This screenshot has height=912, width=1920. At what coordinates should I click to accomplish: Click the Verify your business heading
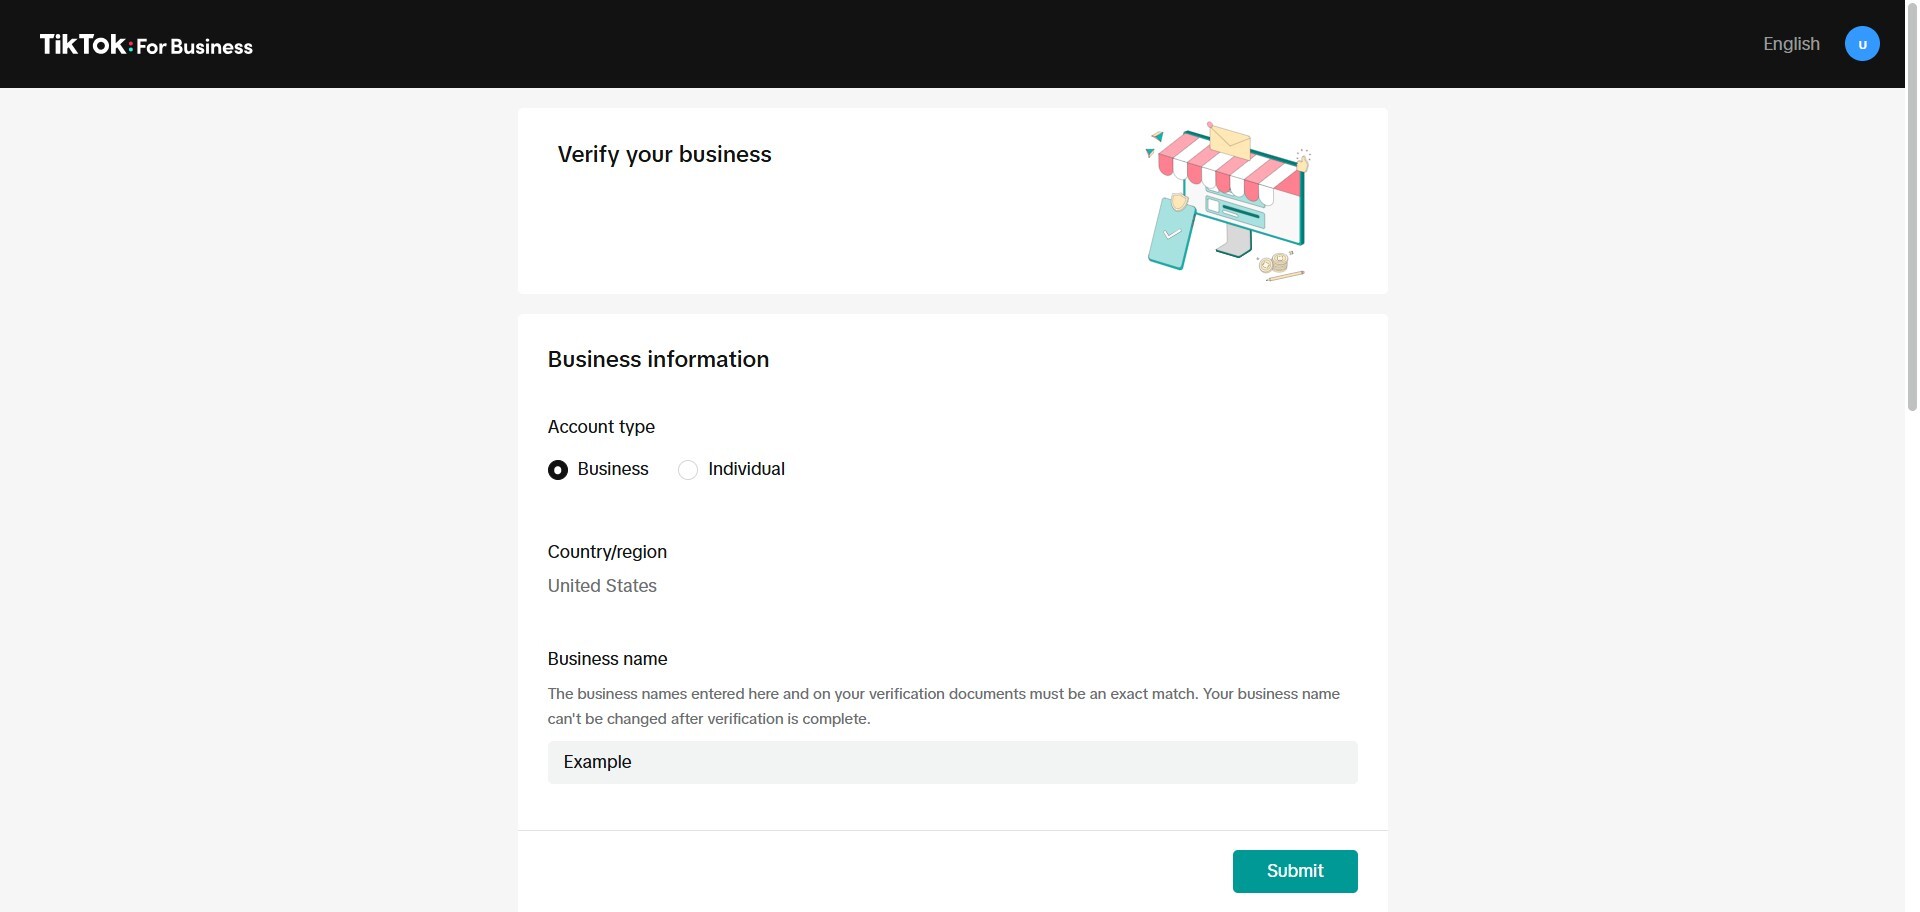click(x=664, y=154)
